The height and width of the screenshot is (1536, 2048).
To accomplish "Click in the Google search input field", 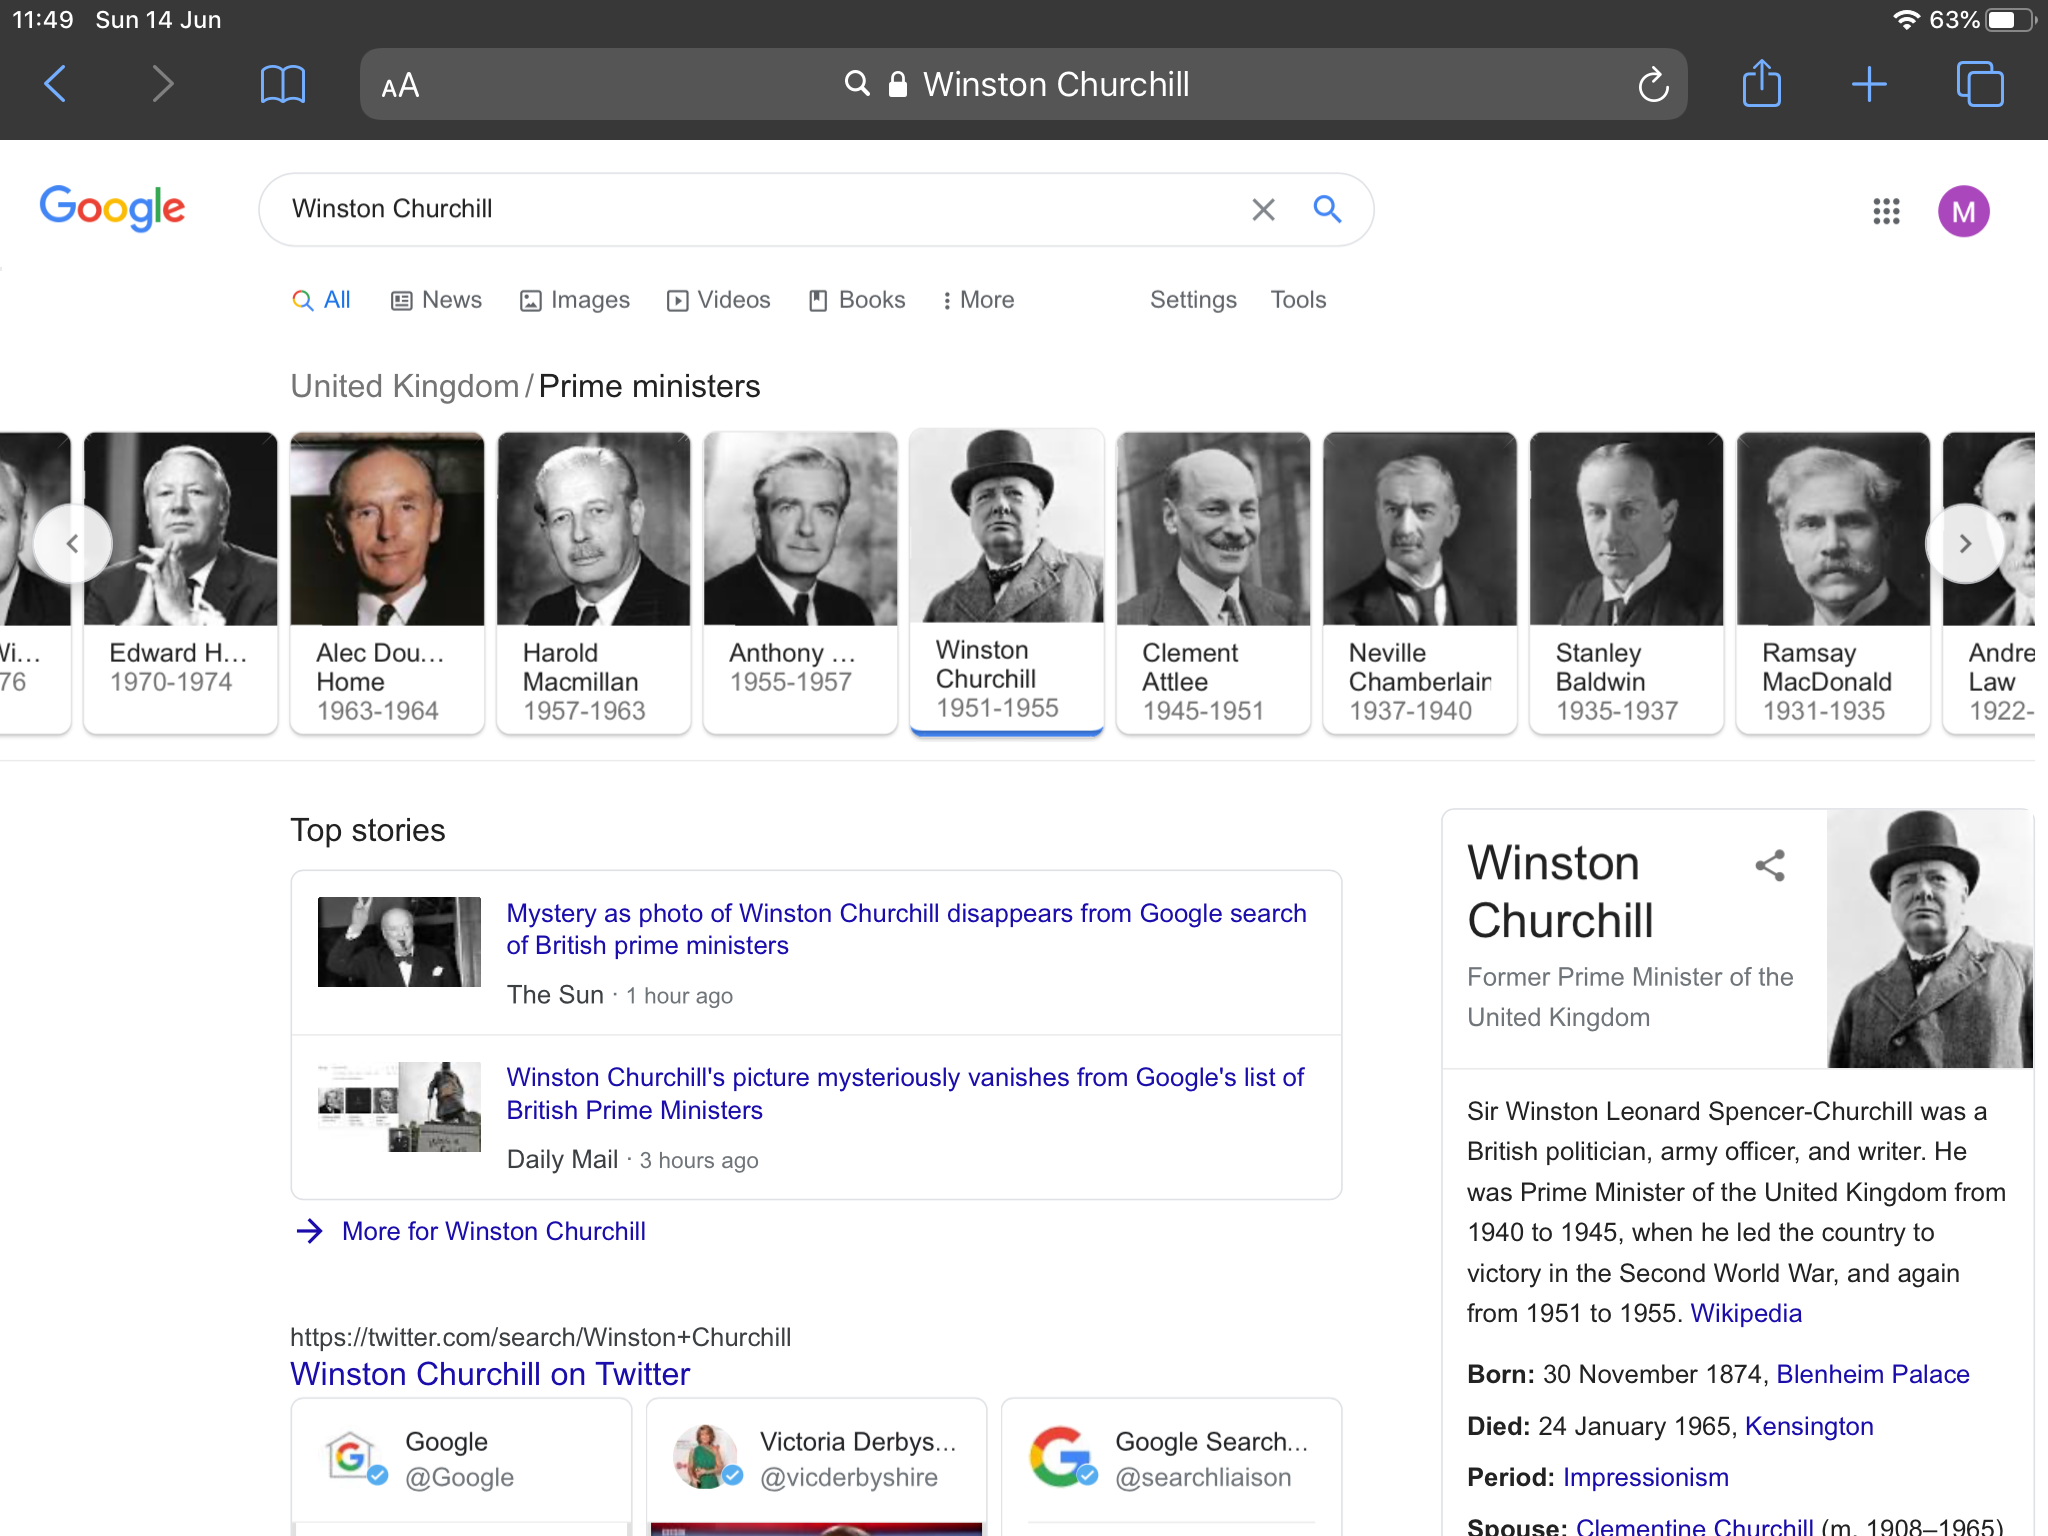I will click(x=760, y=209).
